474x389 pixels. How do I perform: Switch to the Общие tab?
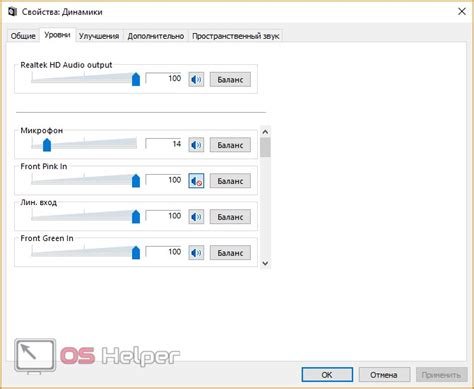click(x=23, y=36)
